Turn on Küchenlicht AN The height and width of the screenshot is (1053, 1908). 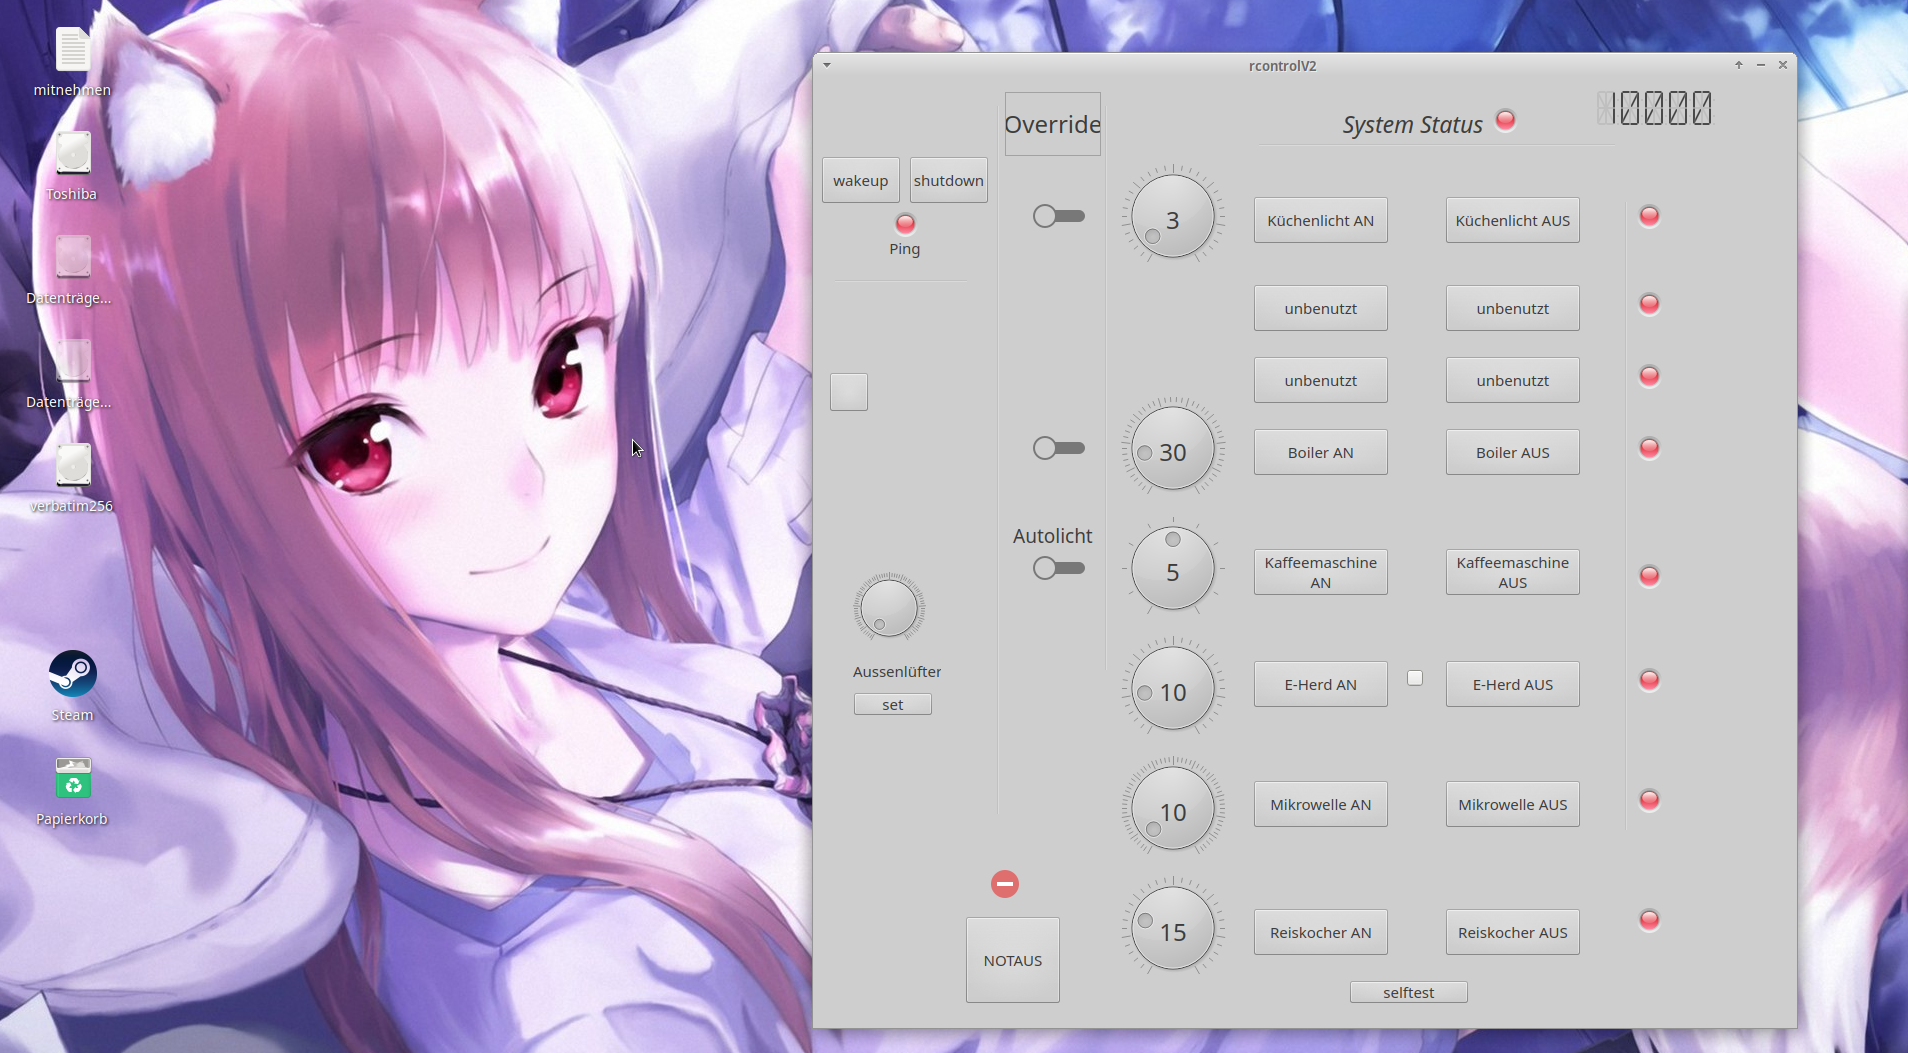(1321, 220)
